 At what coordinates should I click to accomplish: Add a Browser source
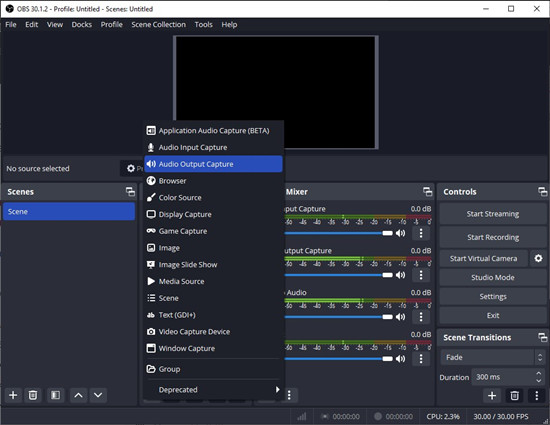point(213,181)
